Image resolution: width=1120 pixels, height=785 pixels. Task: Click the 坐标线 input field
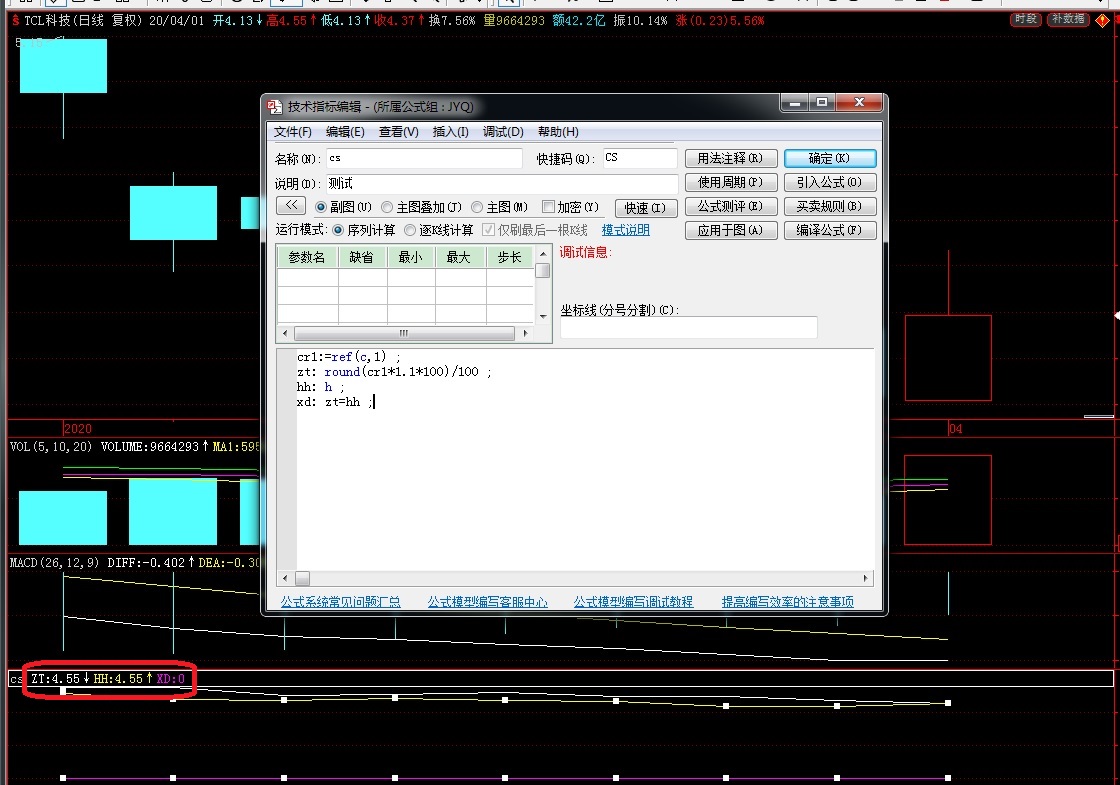688,328
